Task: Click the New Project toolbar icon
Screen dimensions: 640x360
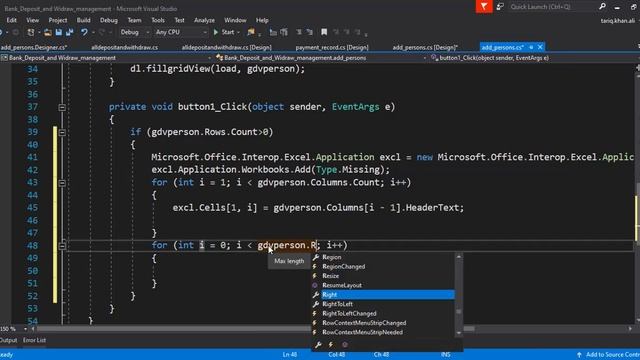Action: (31, 32)
